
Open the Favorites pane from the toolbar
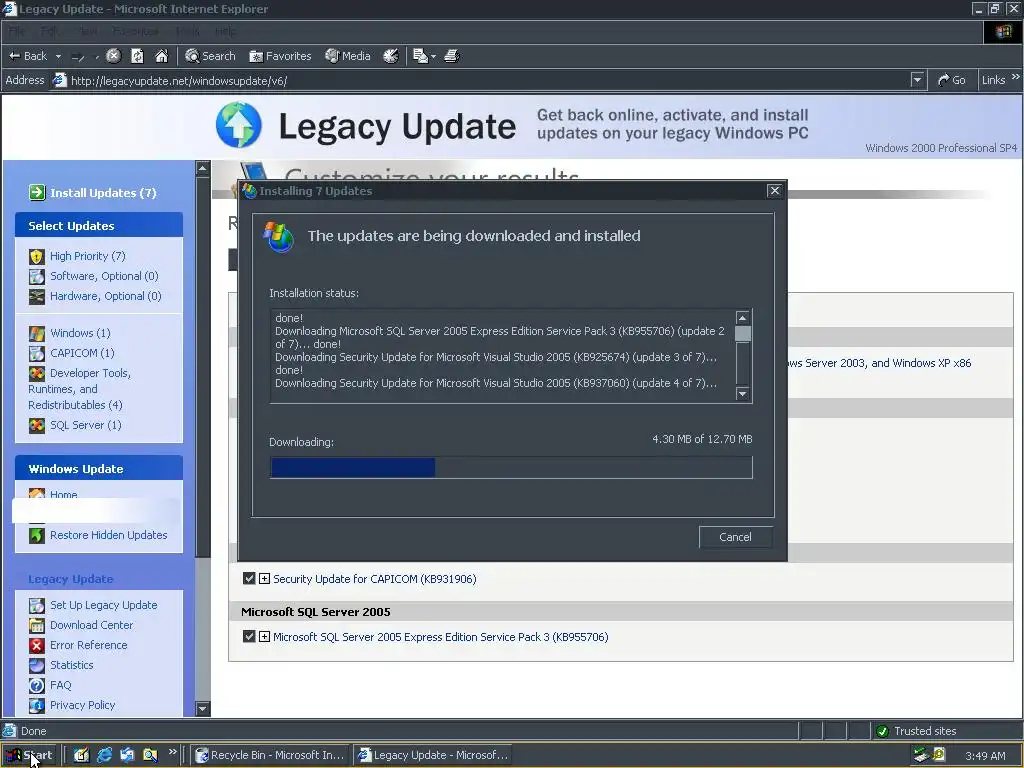[280, 56]
